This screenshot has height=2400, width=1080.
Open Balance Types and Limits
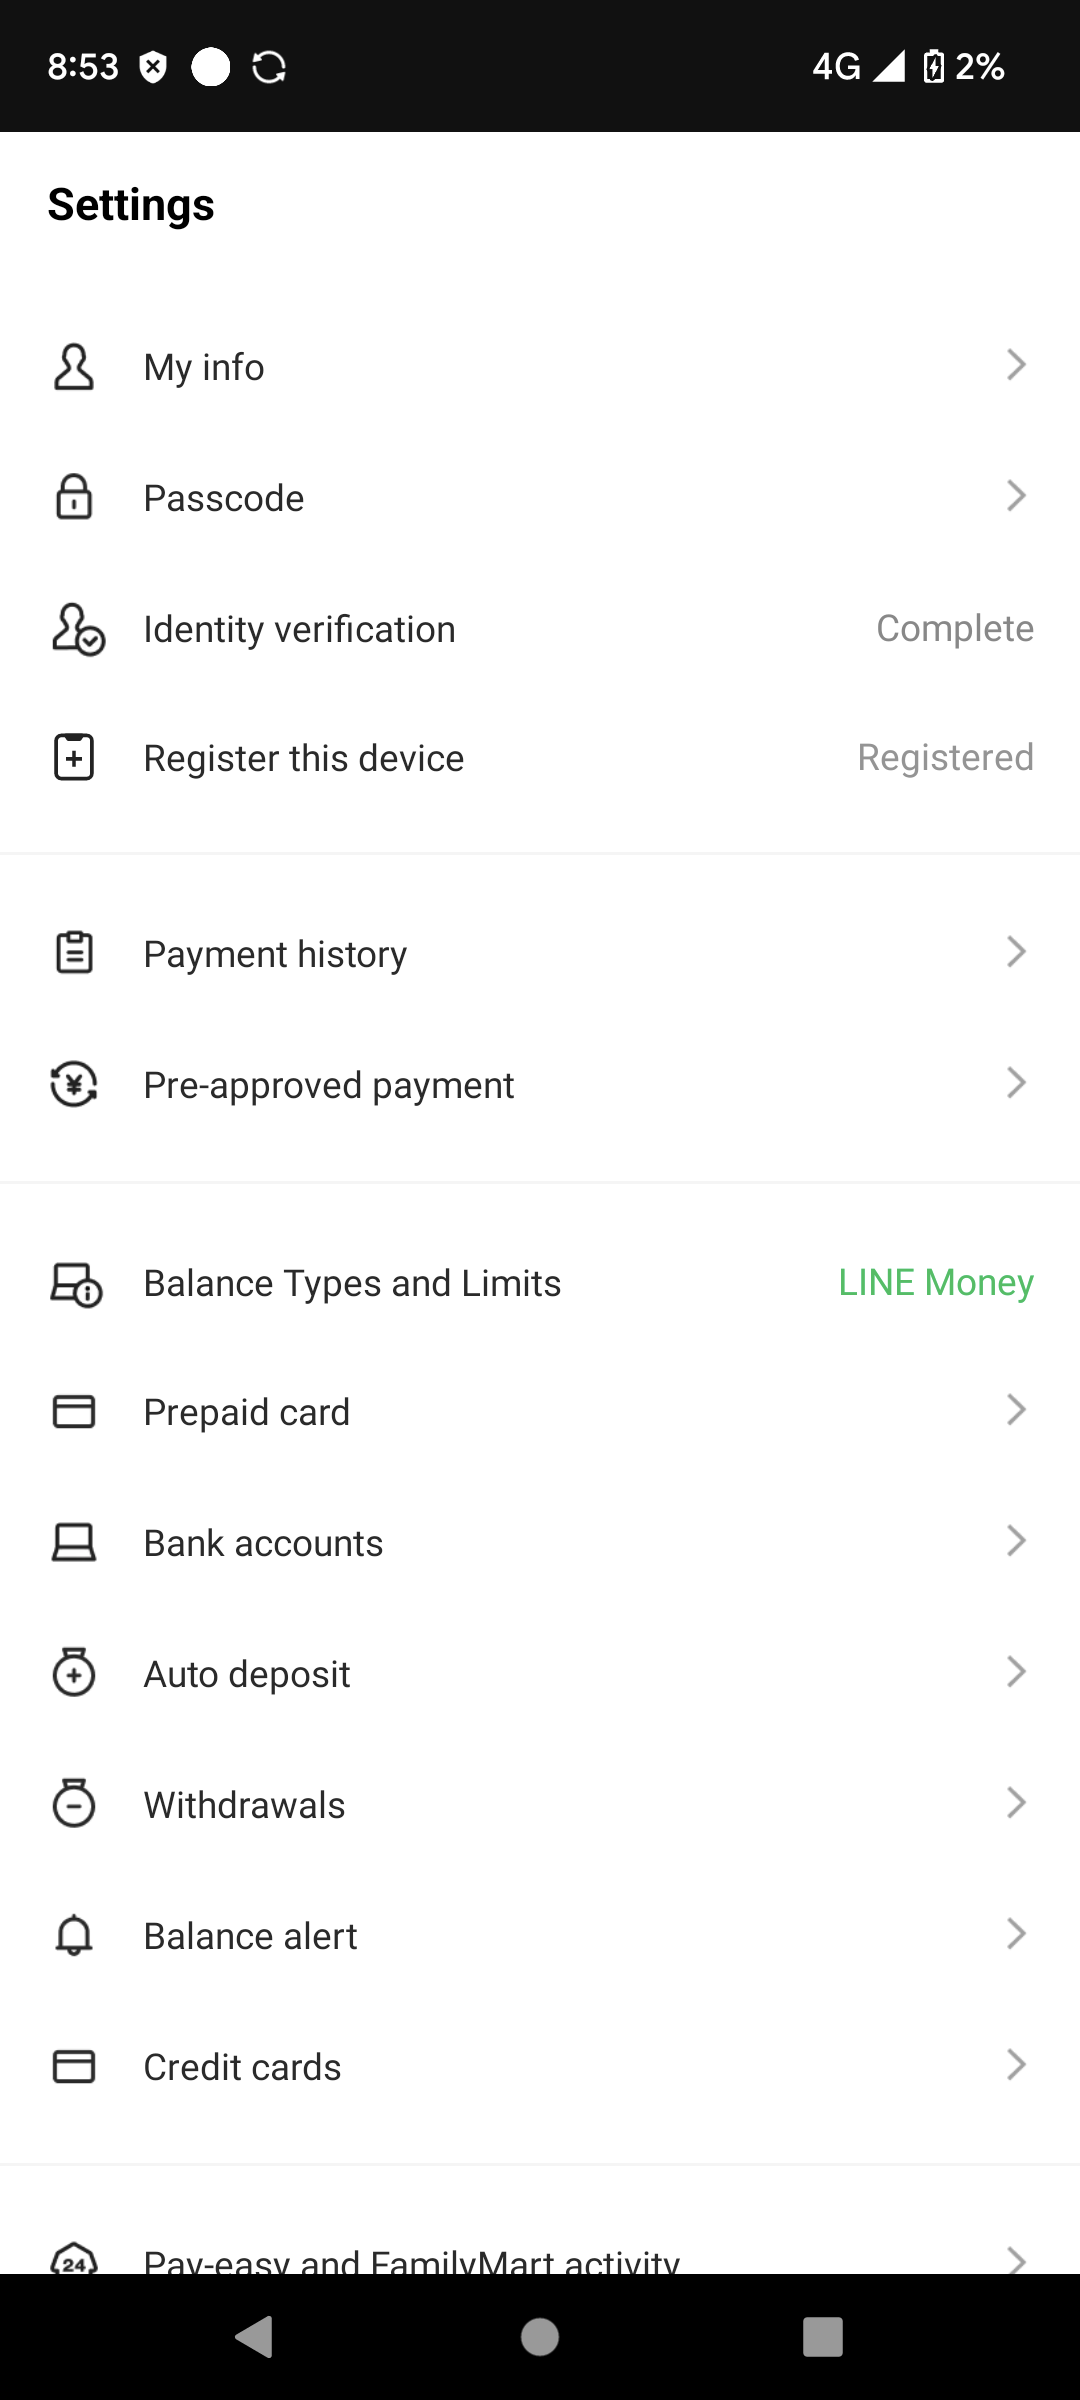pos(353,1283)
